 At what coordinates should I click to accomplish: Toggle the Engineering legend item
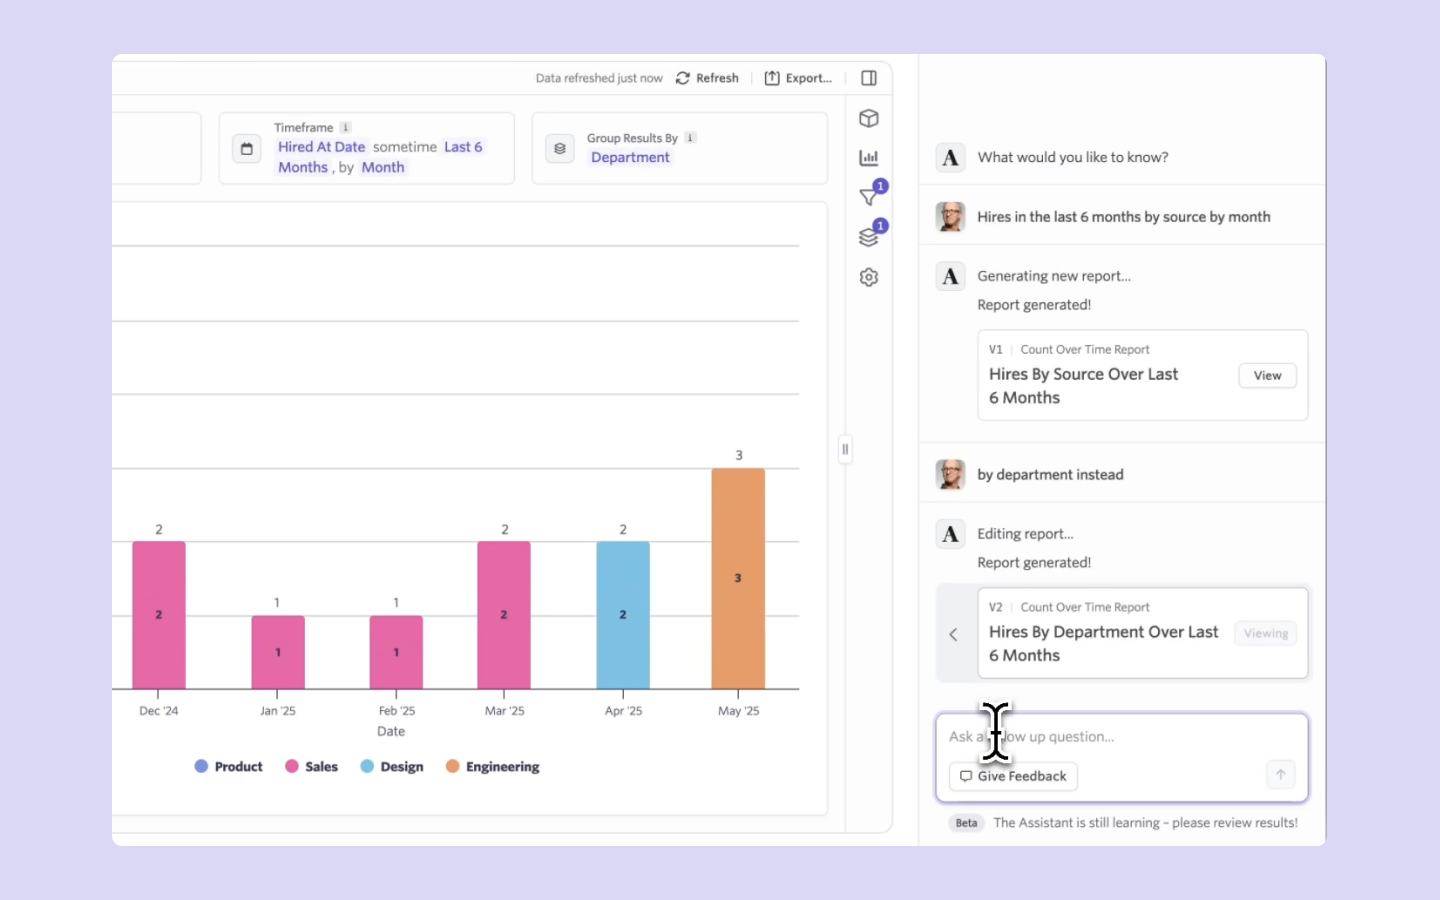(493, 767)
